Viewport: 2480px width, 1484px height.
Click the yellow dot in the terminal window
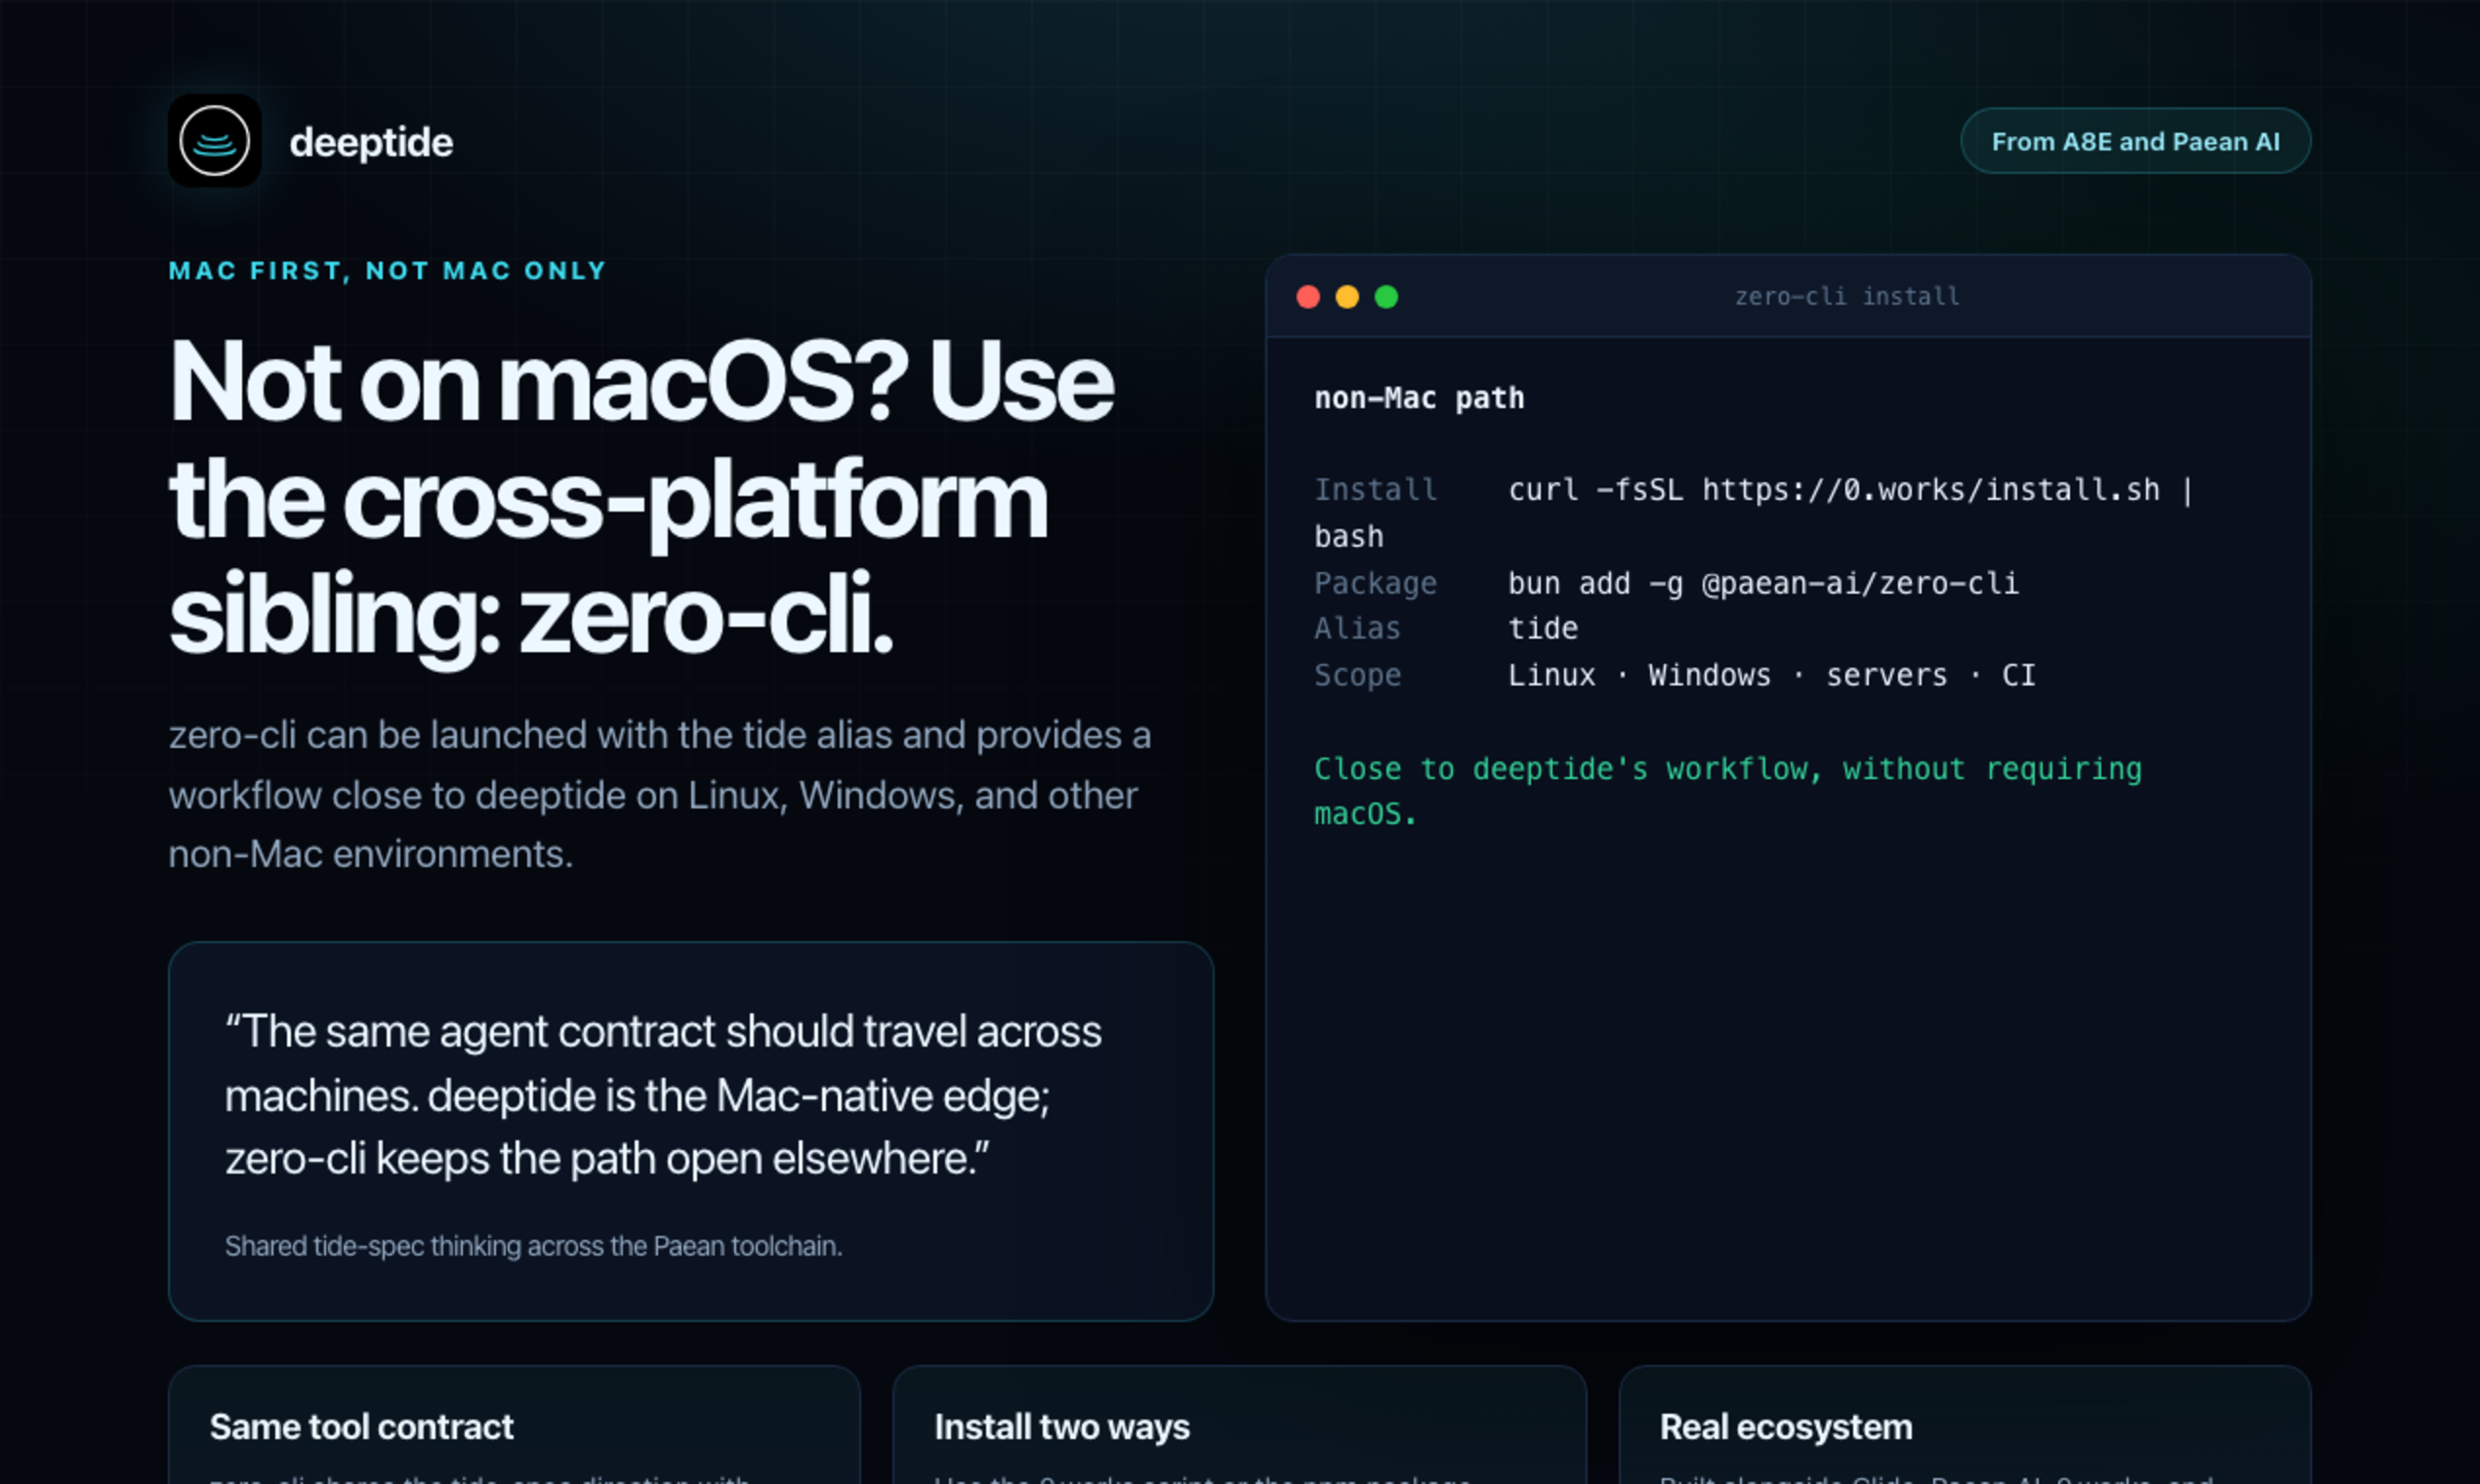point(1347,297)
